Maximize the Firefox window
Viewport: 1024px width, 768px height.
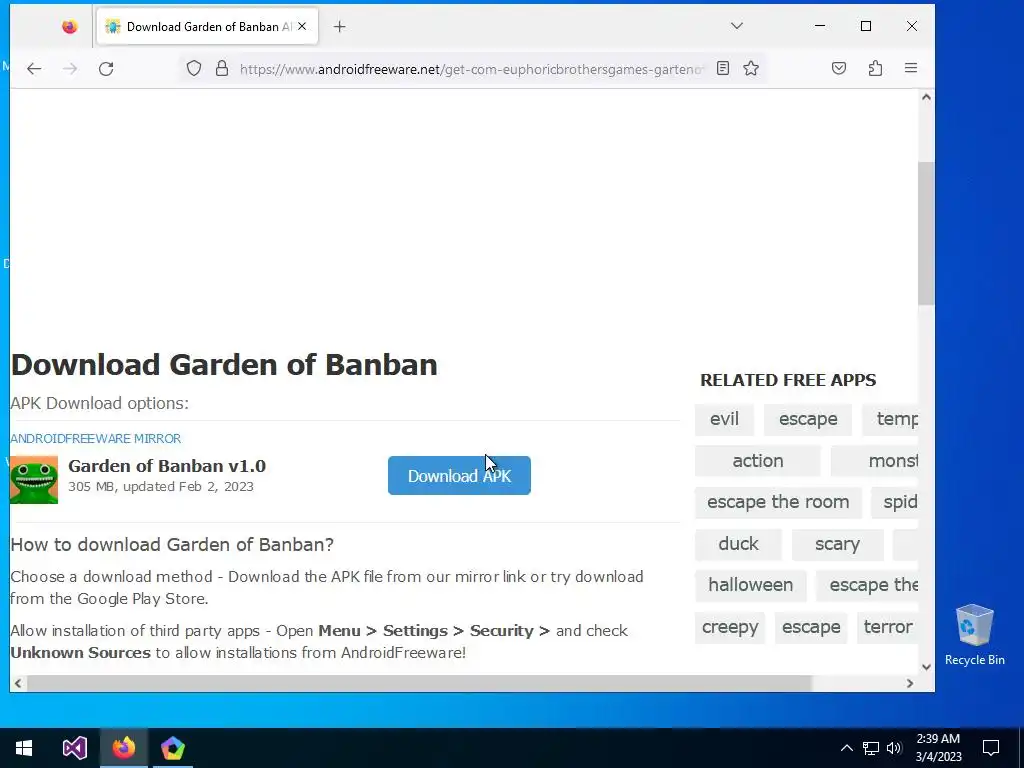click(866, 26)
